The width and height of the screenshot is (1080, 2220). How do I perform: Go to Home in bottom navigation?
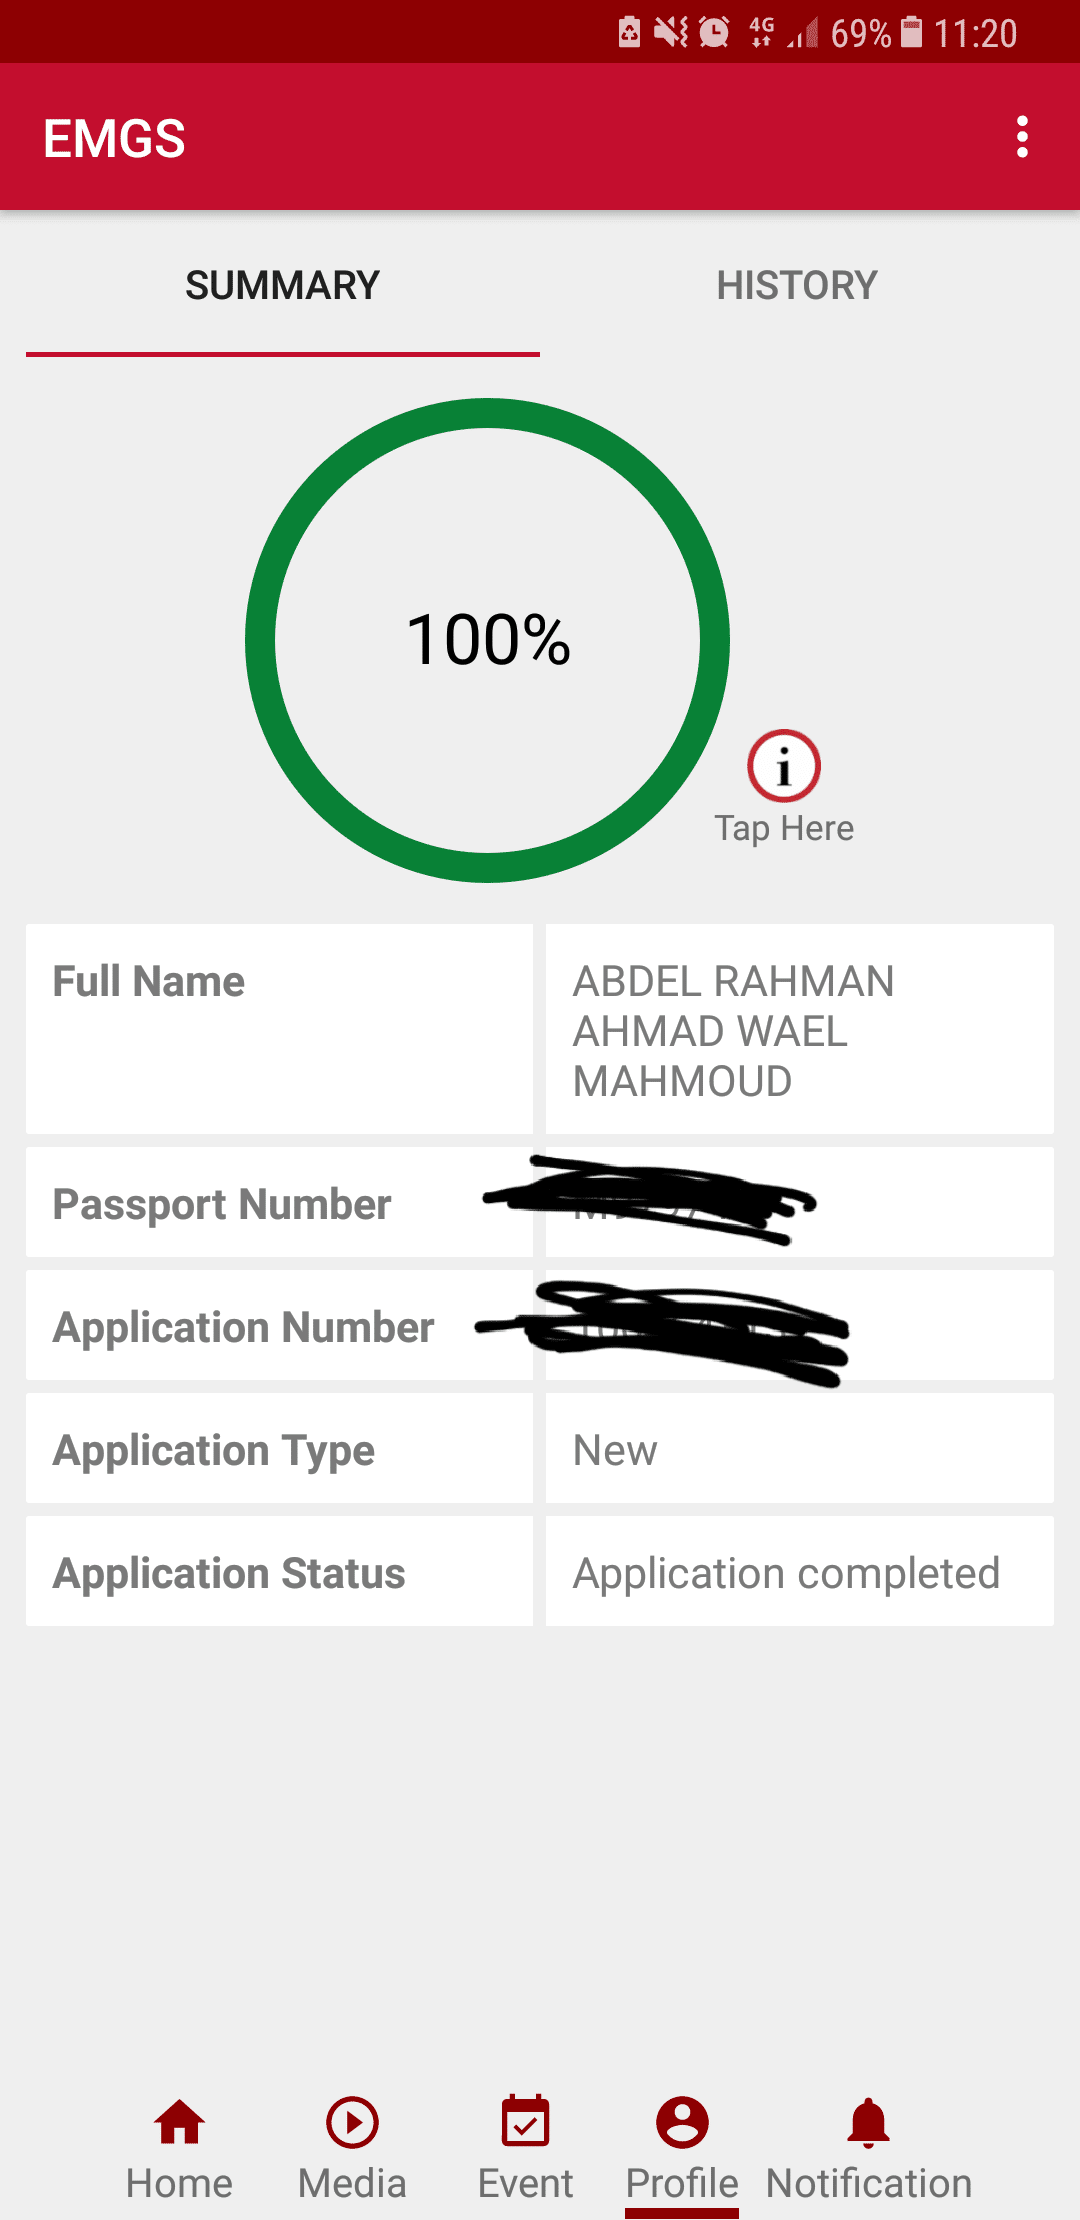tap(179, 2124)
